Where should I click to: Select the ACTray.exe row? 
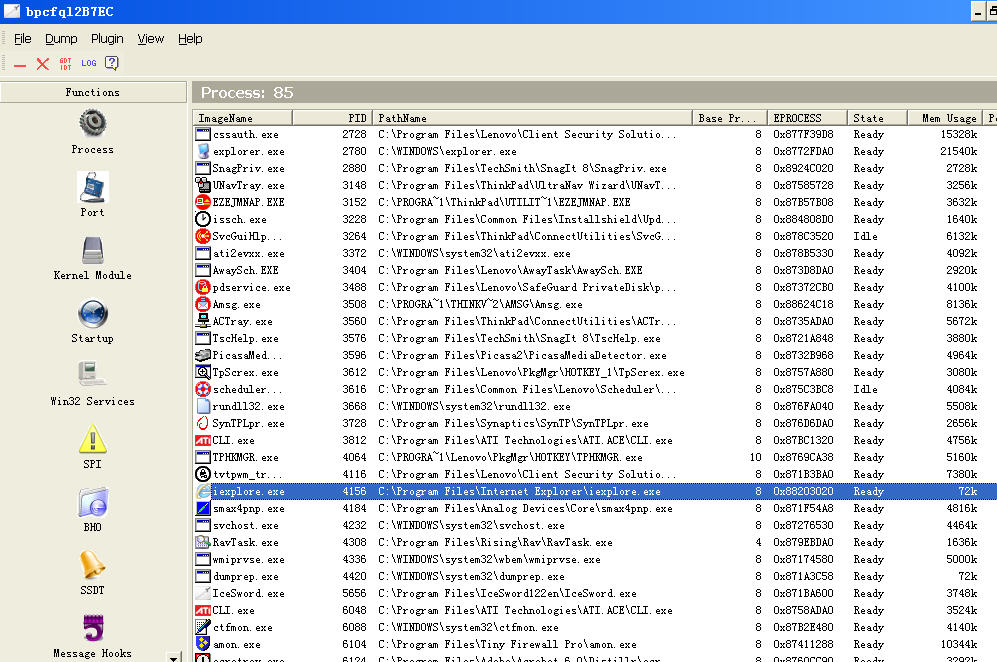[x=595, y=321]
